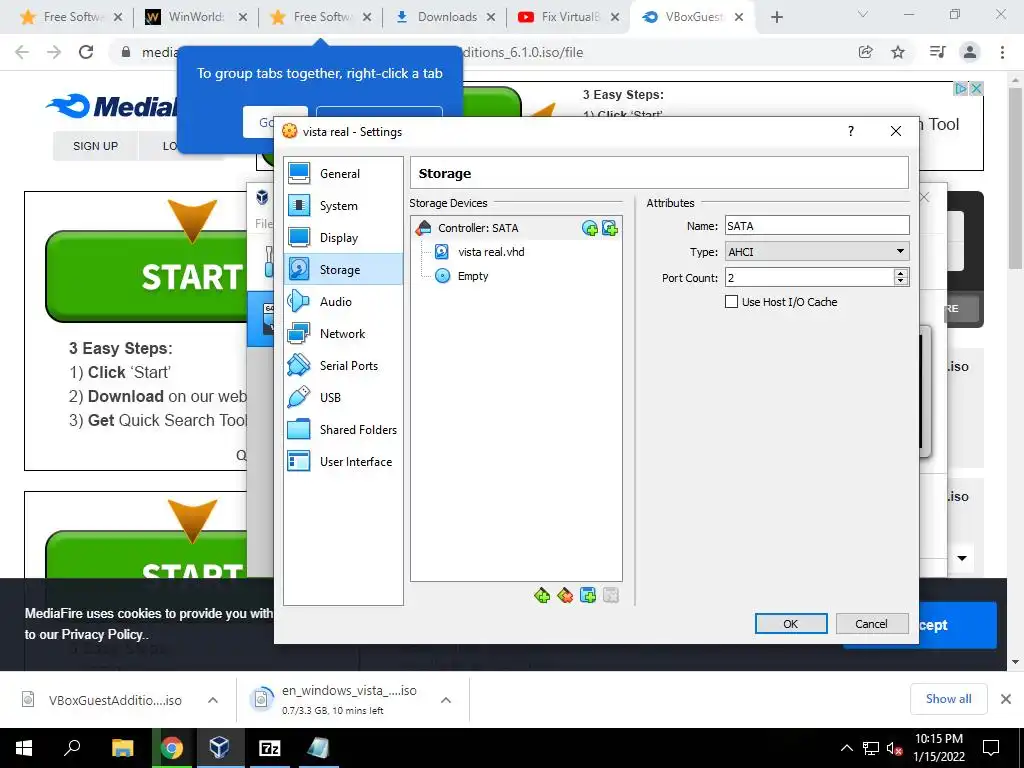Viewport: 1024px width, 768px height.
Task: Show hidden system tray icons
Action: click(x=846, y=748)
